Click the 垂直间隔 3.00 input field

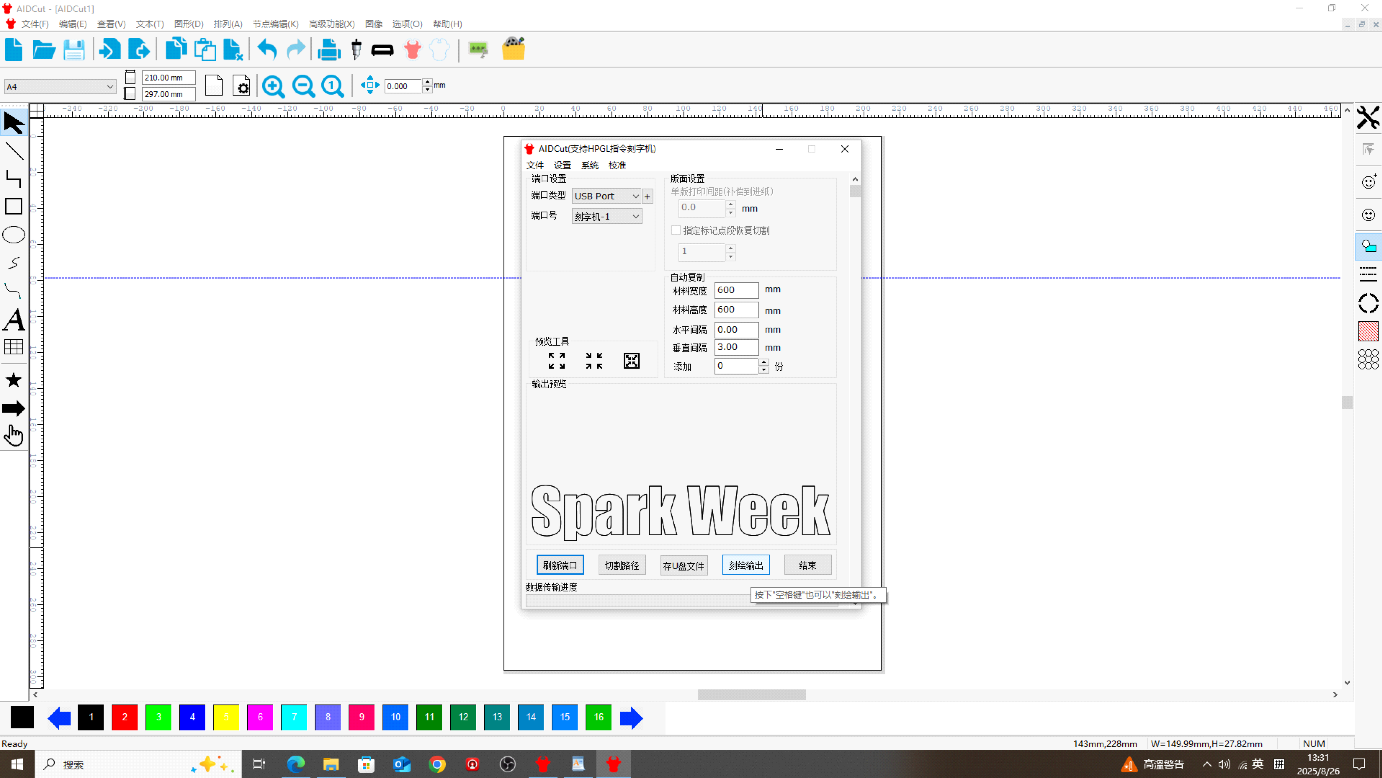click(736, 347)
